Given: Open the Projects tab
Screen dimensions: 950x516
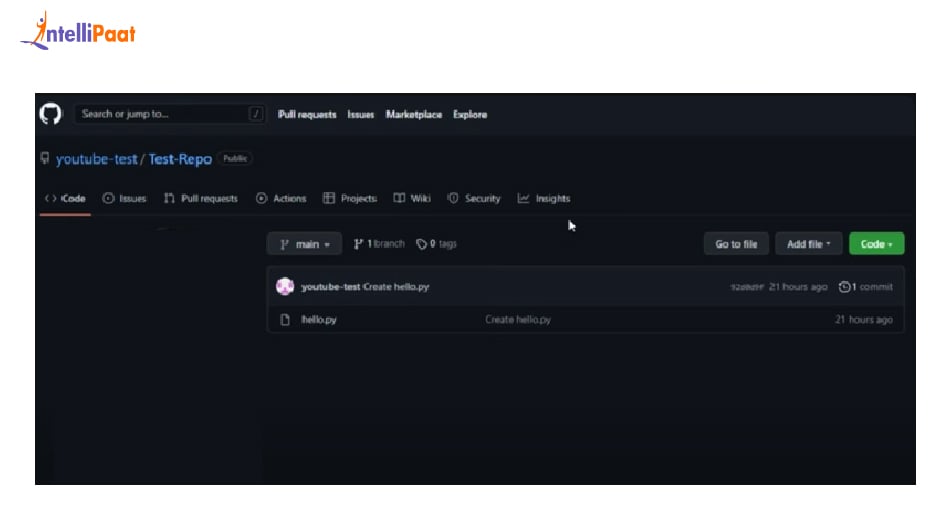Looking at the screenshot, I should click(x=350, y=199).
